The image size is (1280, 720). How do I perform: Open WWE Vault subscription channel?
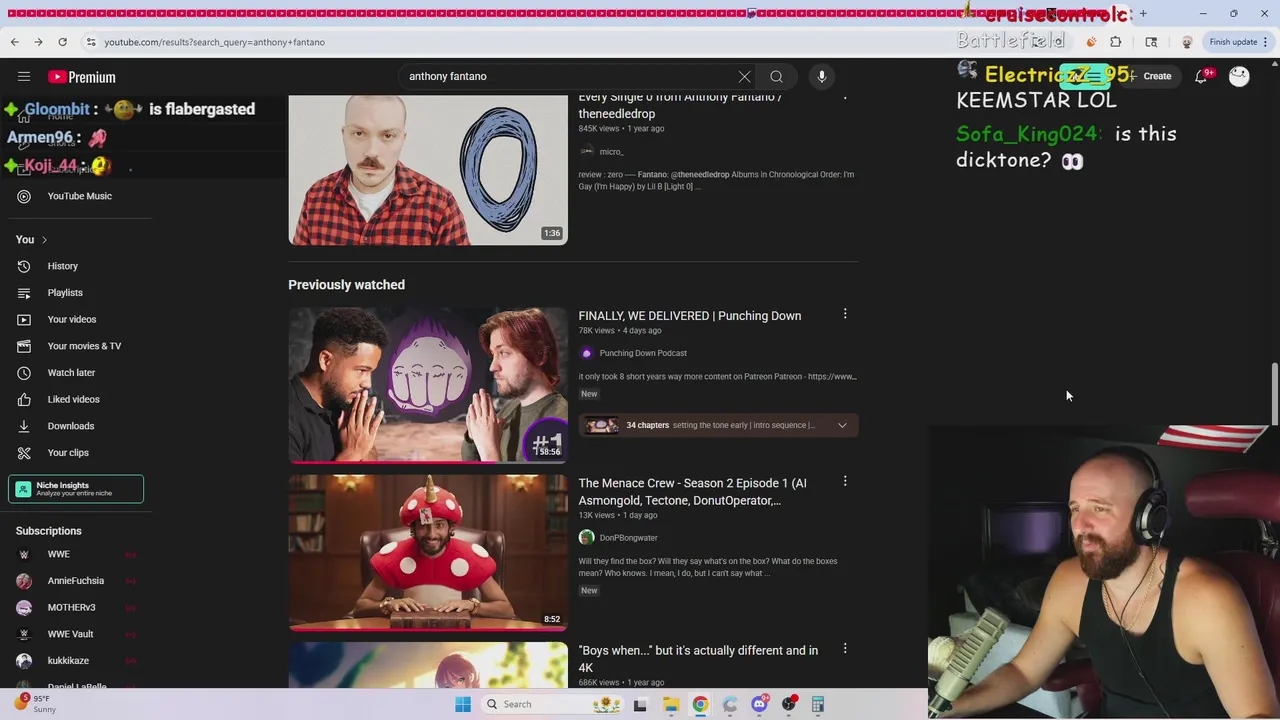(x=70, y=634)
